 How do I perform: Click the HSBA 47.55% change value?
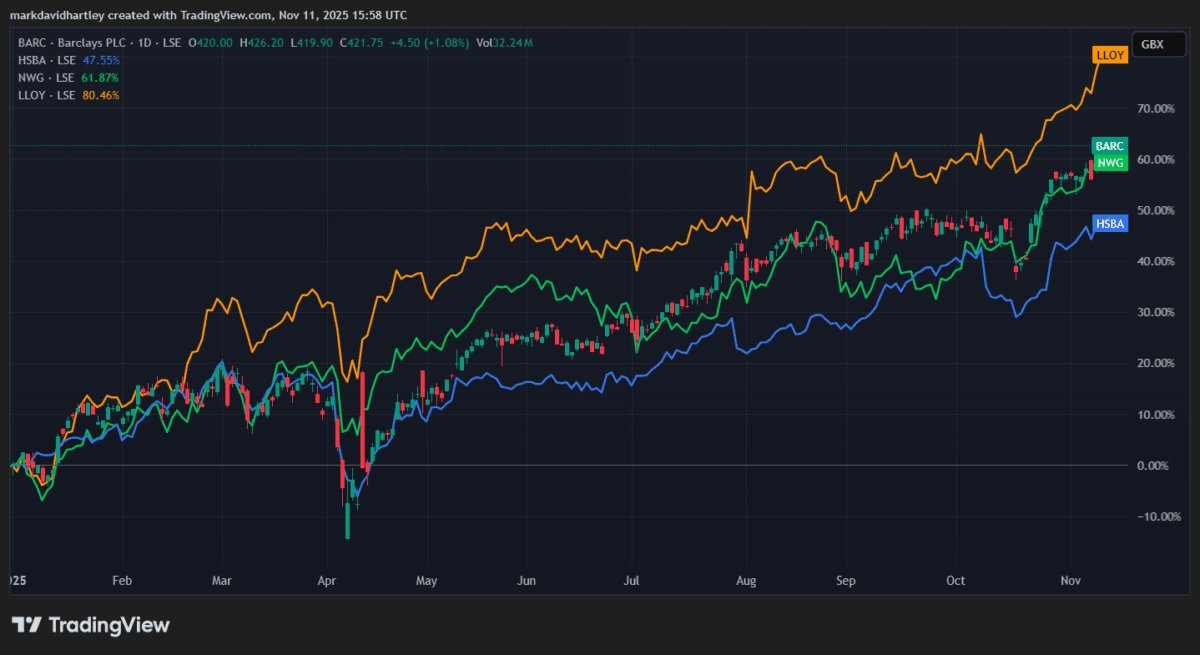coord(100,60)
